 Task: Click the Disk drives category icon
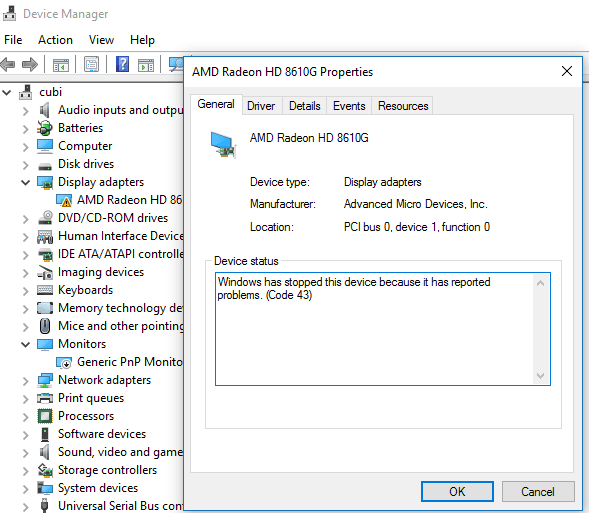[45, 166]
